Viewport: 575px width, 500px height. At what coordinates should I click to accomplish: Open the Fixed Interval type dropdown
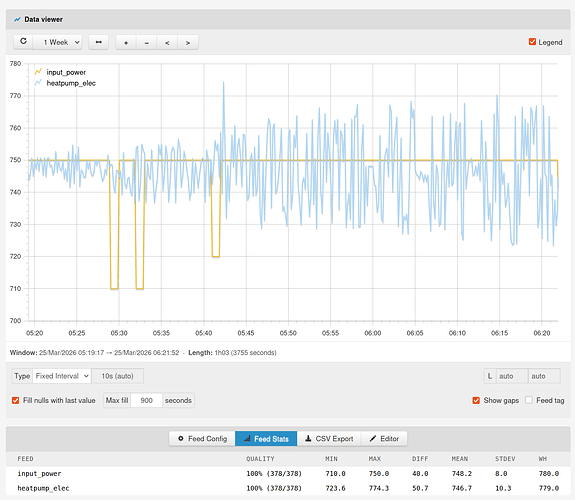pos(62,376)
